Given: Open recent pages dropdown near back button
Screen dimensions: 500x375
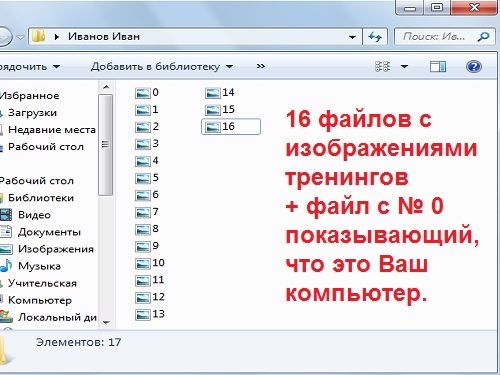Looking at the screenshot, I should (x=20, y=37).
